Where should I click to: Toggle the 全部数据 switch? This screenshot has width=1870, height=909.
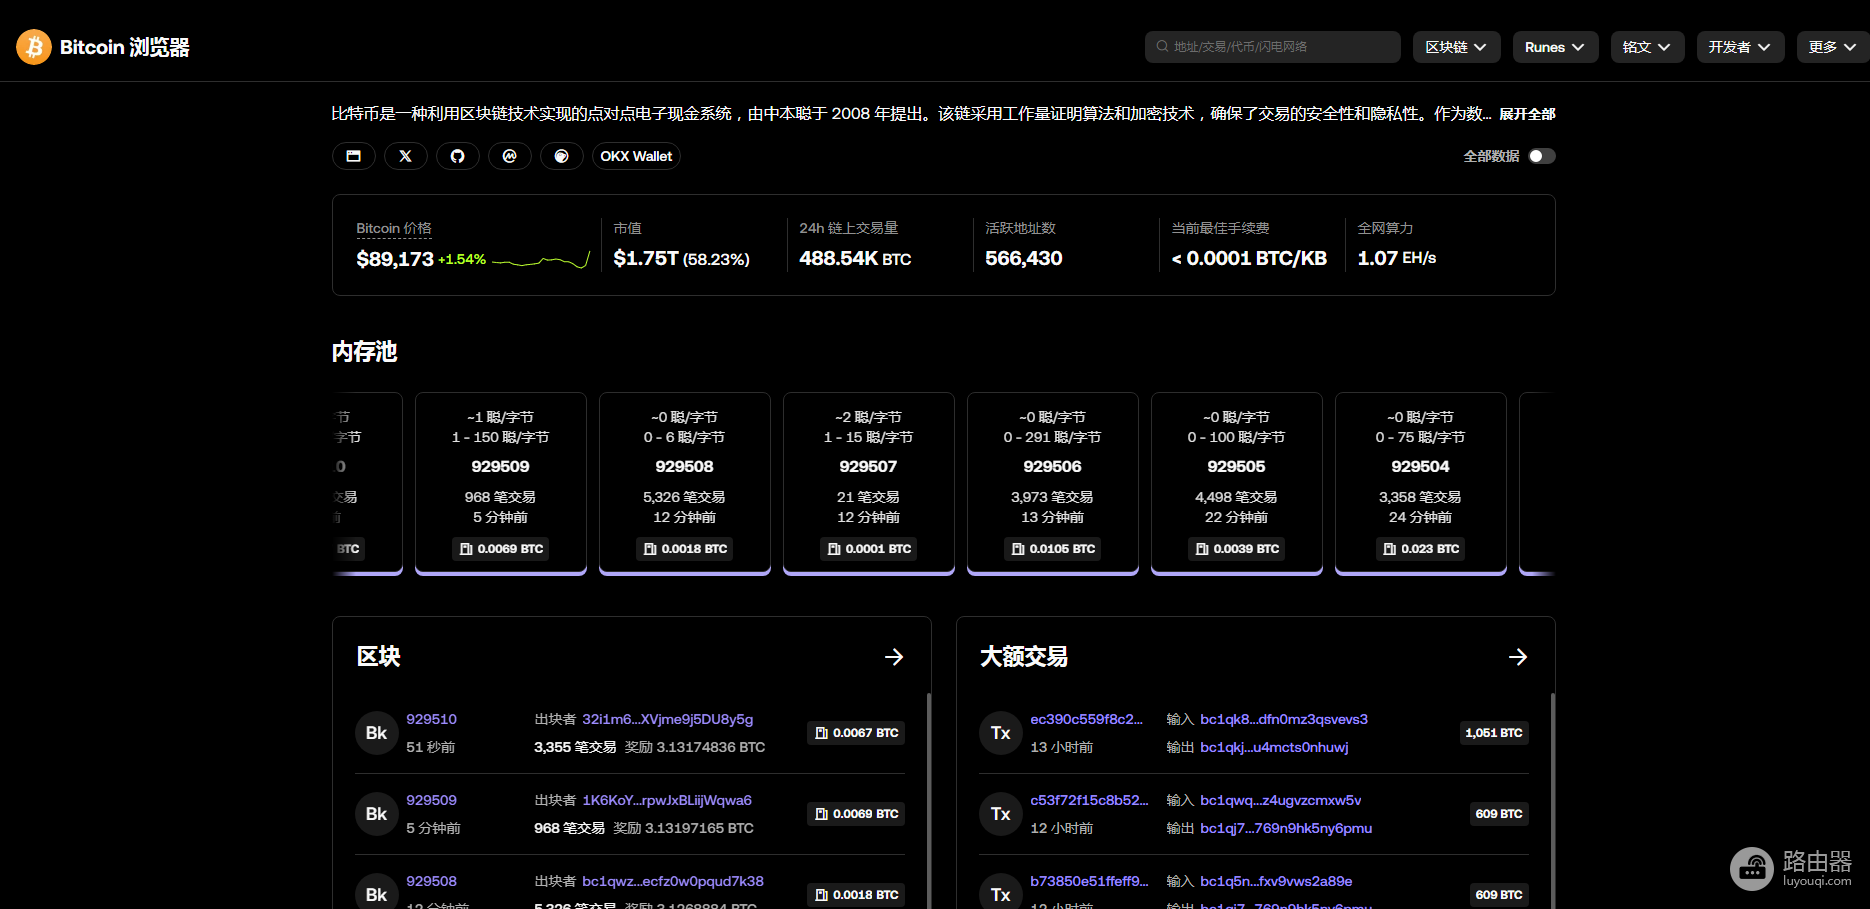pos(1541,156)
